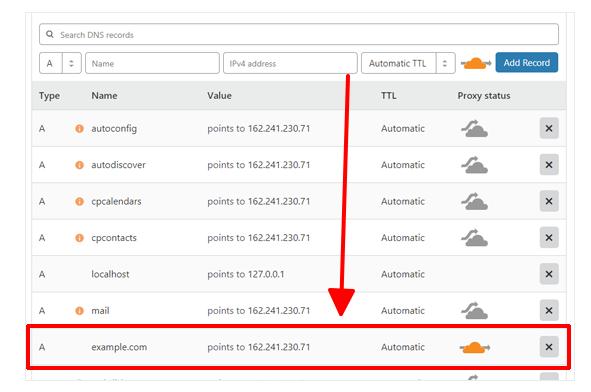This screenshot has height=392, width=591.
Task: Click the Proxy status column header
Action: pos(484,96)
